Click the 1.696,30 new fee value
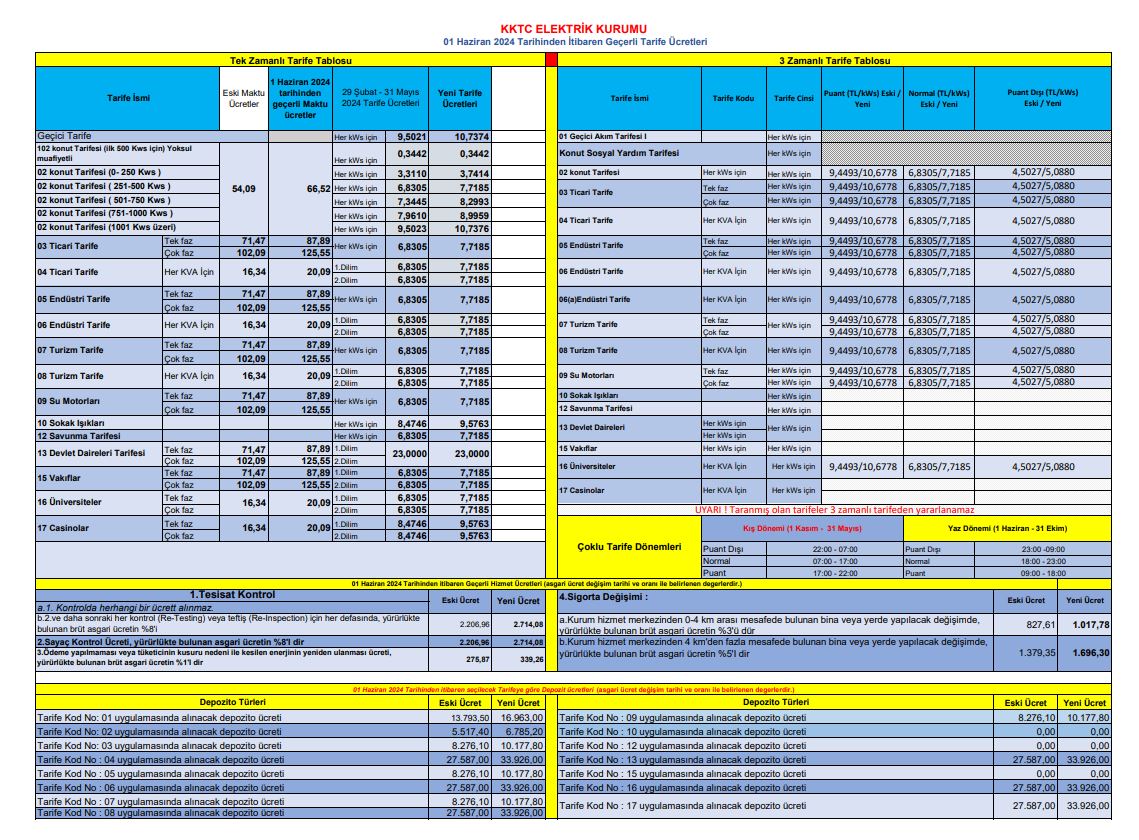 tap(1086, 652)
